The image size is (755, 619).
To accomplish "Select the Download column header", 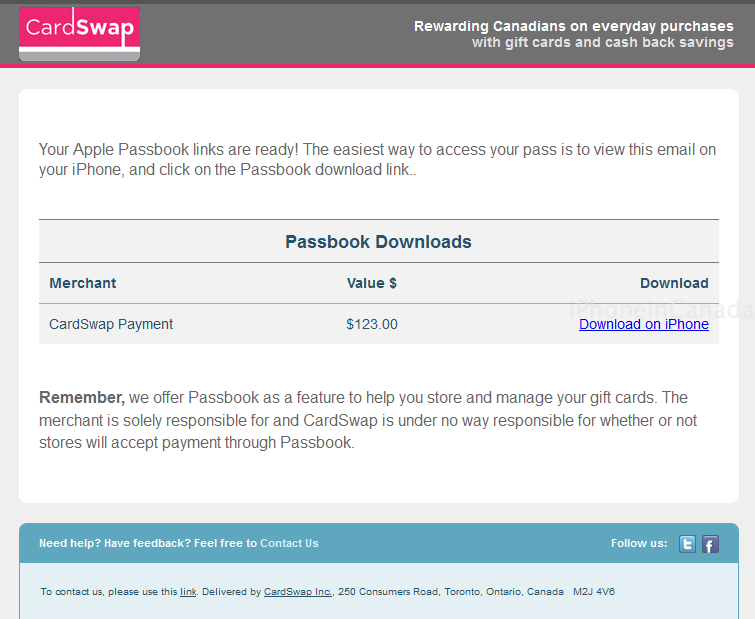I will pos(674,283).
